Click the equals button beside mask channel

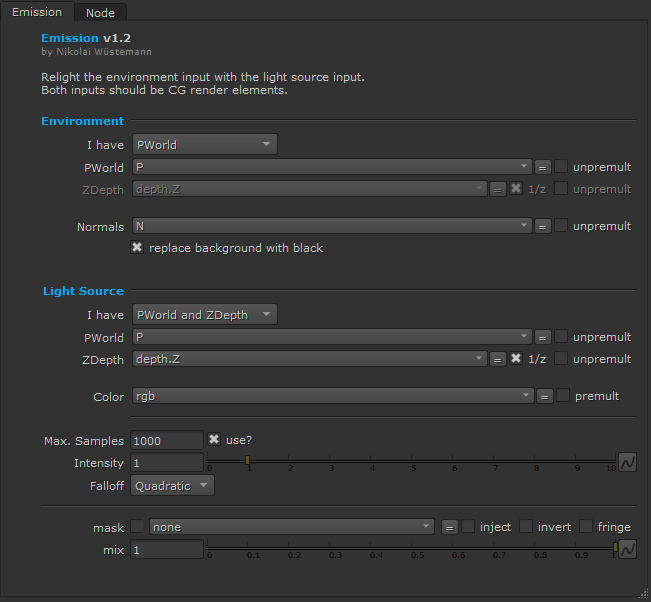pyautogui.click(x=450, y=527)
